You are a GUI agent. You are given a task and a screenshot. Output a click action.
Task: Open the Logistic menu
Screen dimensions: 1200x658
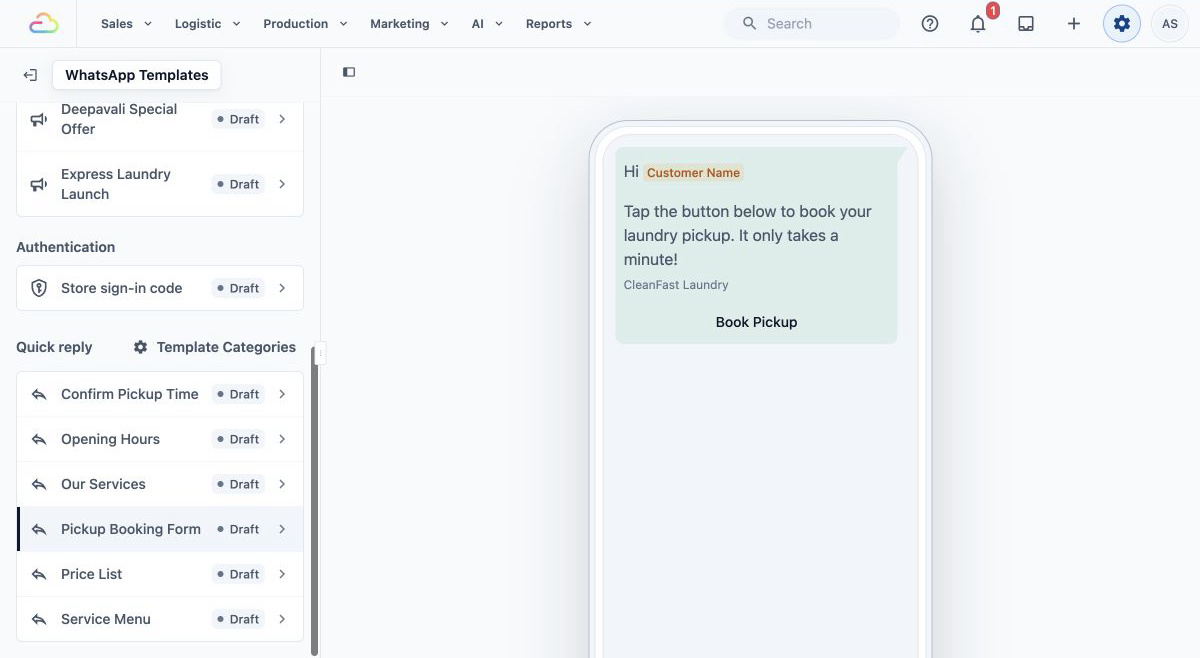tap(208, 24)
